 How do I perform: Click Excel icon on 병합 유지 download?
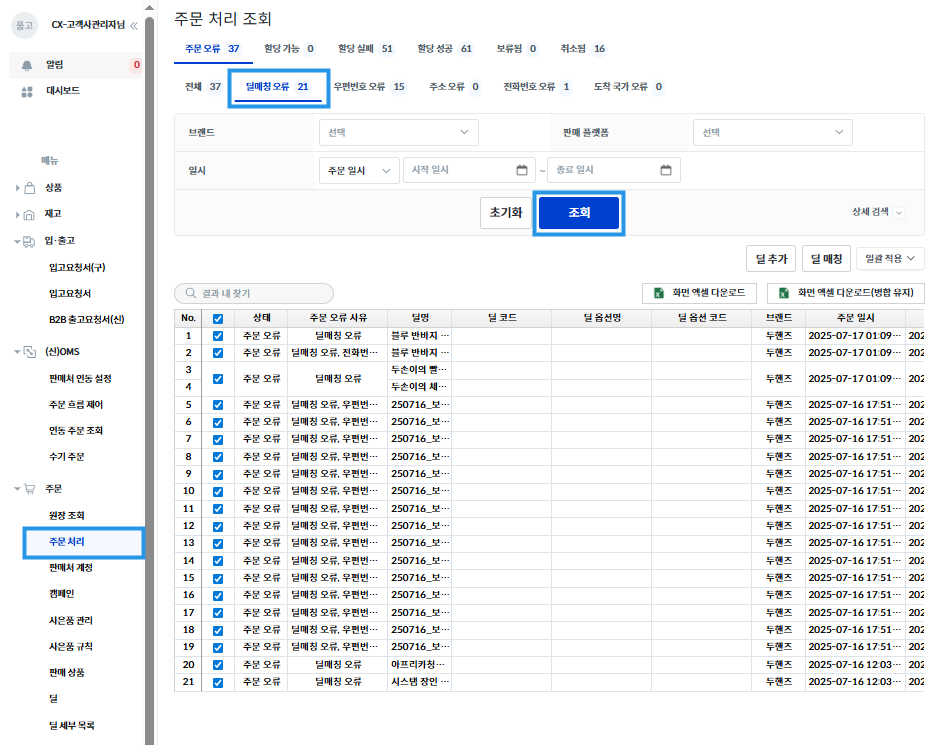tap(784, 293)
